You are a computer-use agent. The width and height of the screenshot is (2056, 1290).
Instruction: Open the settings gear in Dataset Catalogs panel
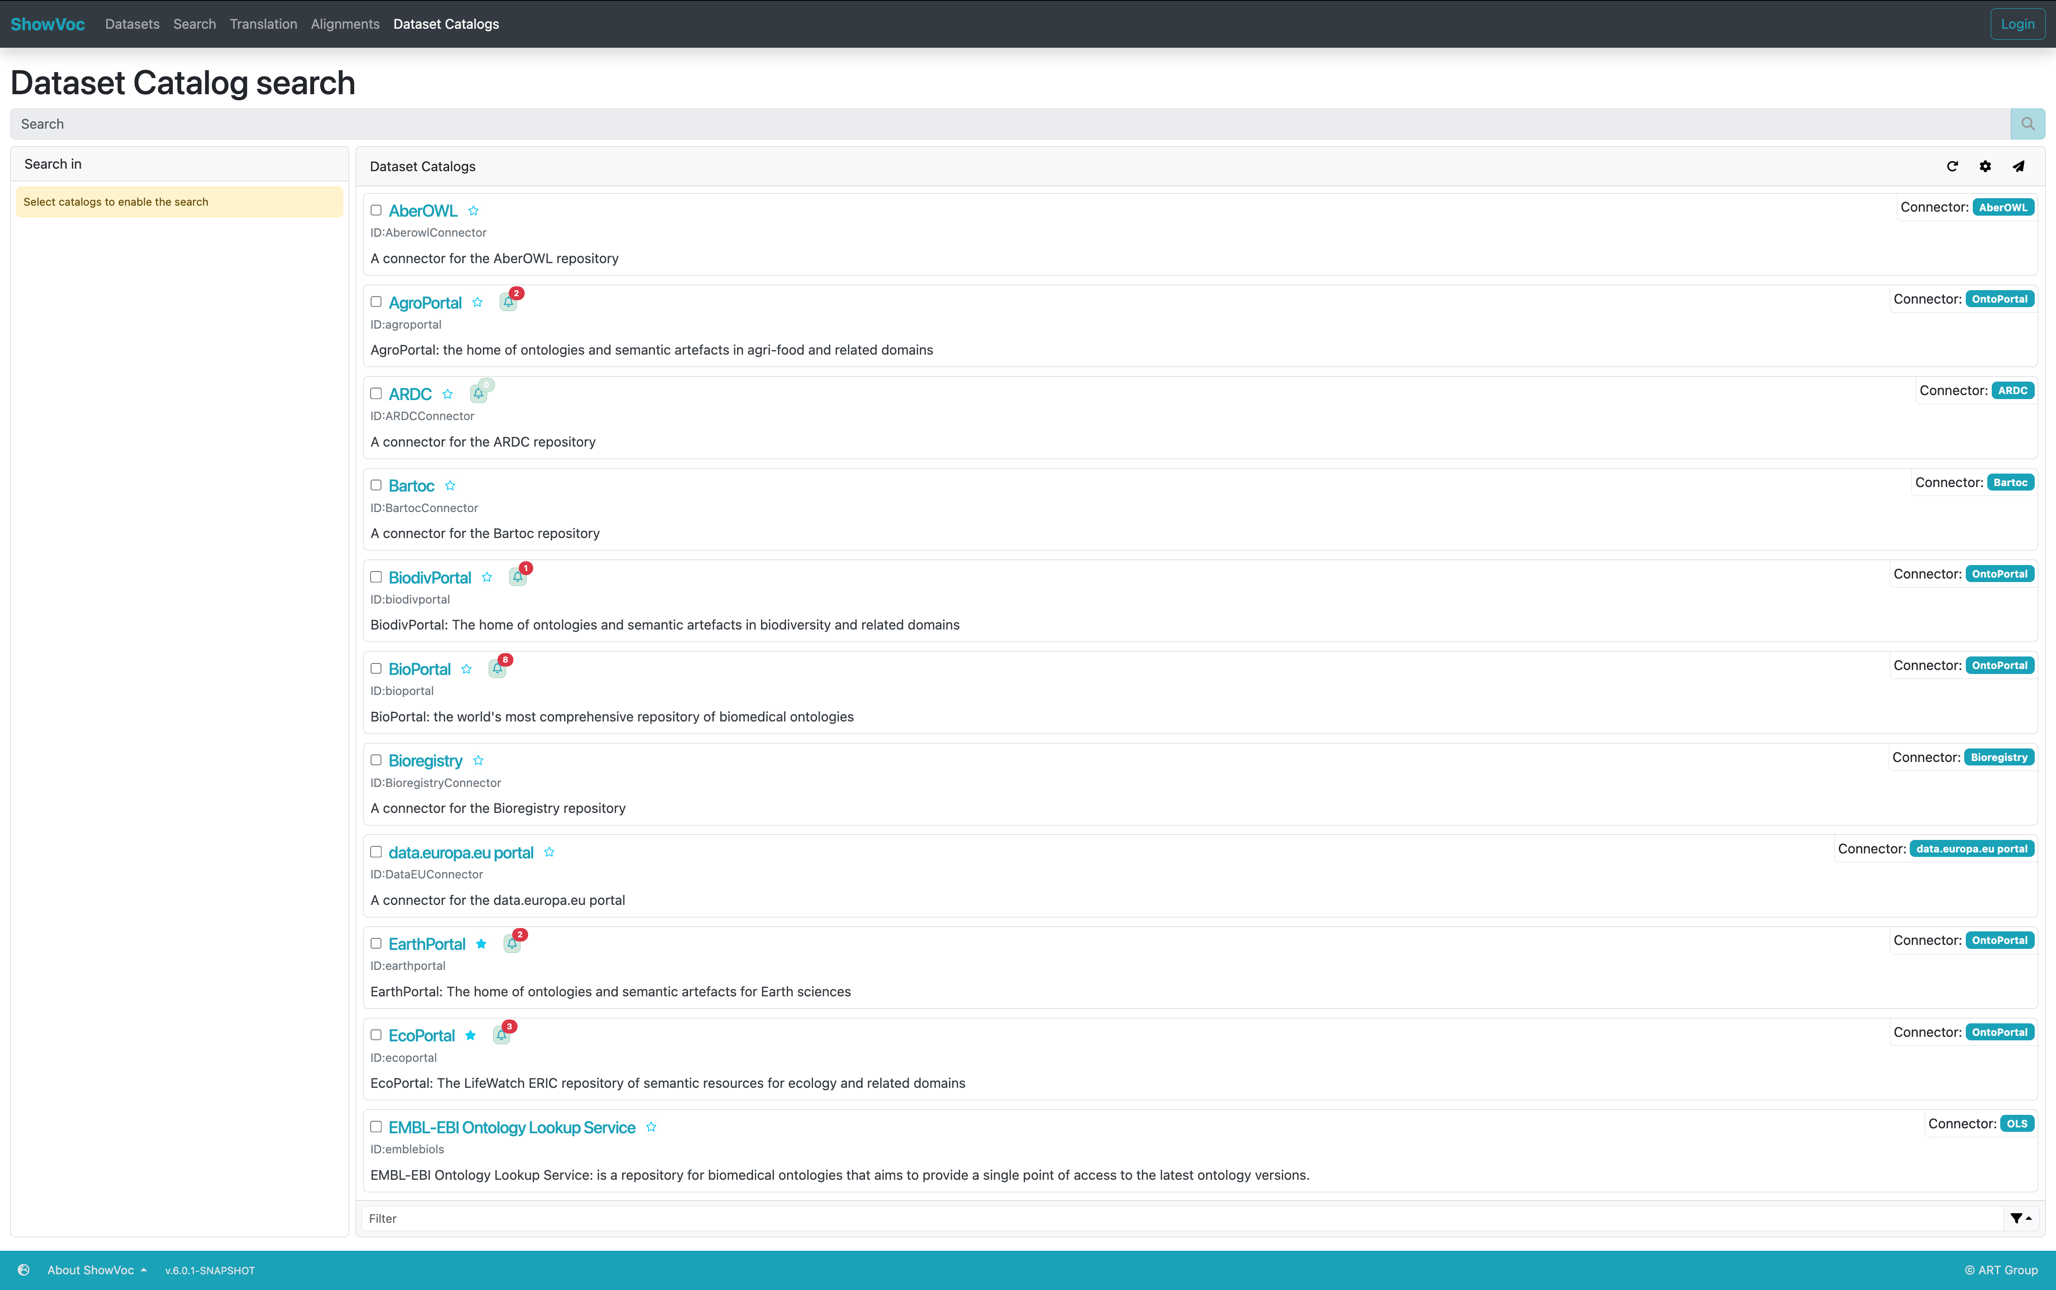[x=1985, y=166]
